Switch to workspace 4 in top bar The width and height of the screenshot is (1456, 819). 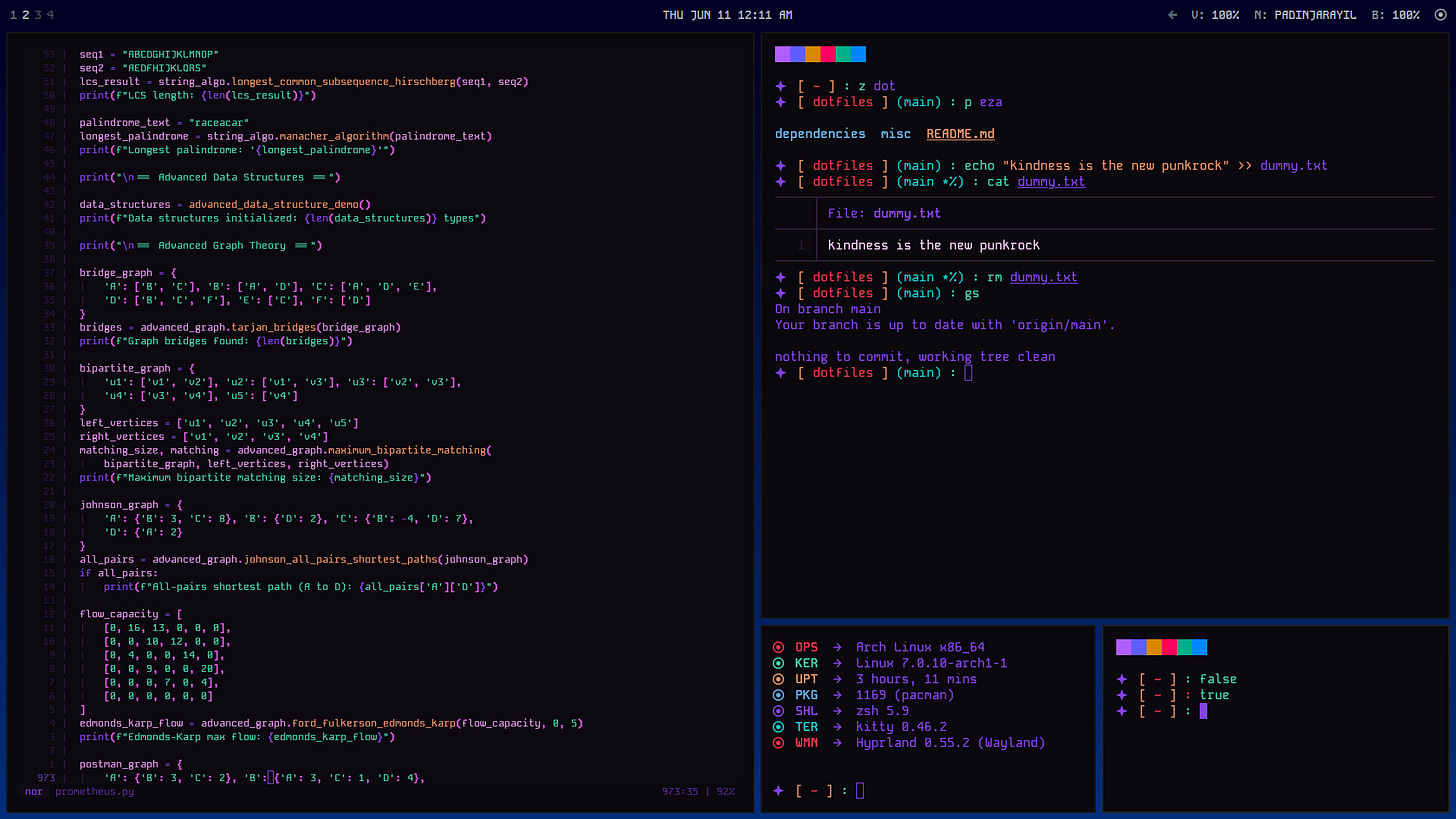[50, 15]
